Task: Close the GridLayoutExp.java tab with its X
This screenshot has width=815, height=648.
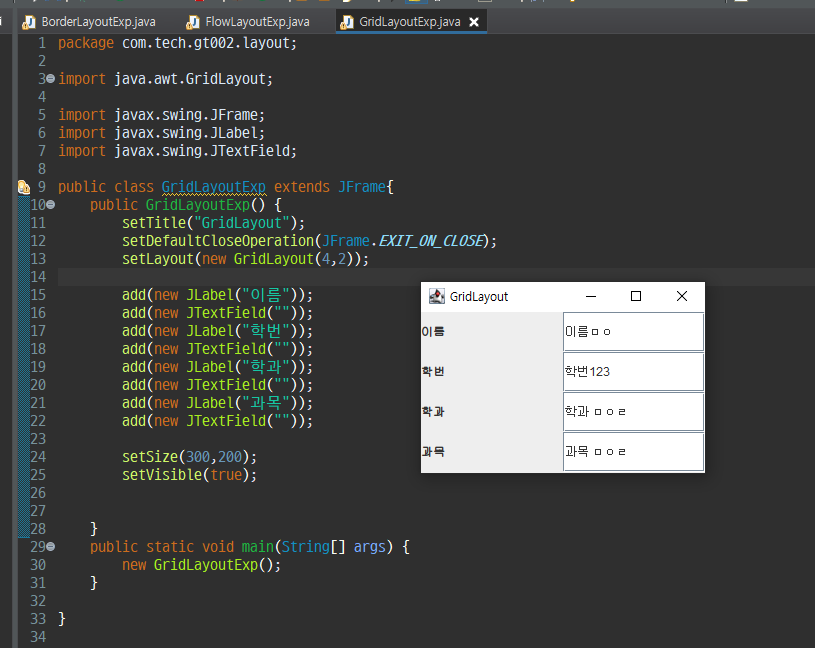Action: click(474, 22)
